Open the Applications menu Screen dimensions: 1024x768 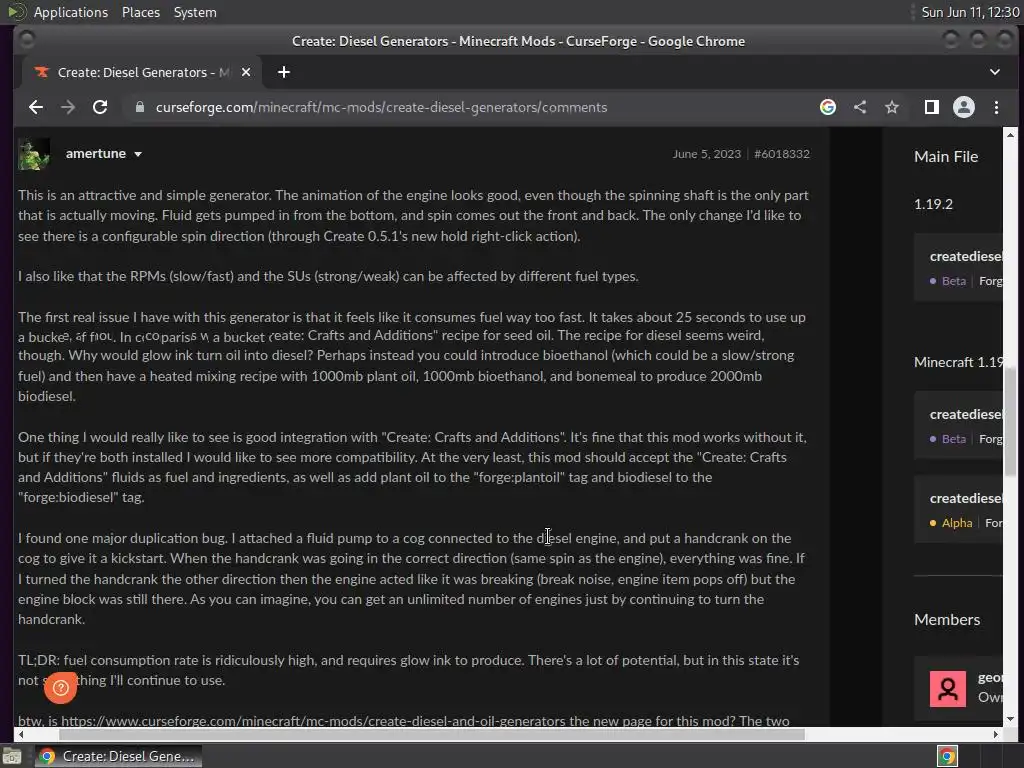[x=71, y=12]
